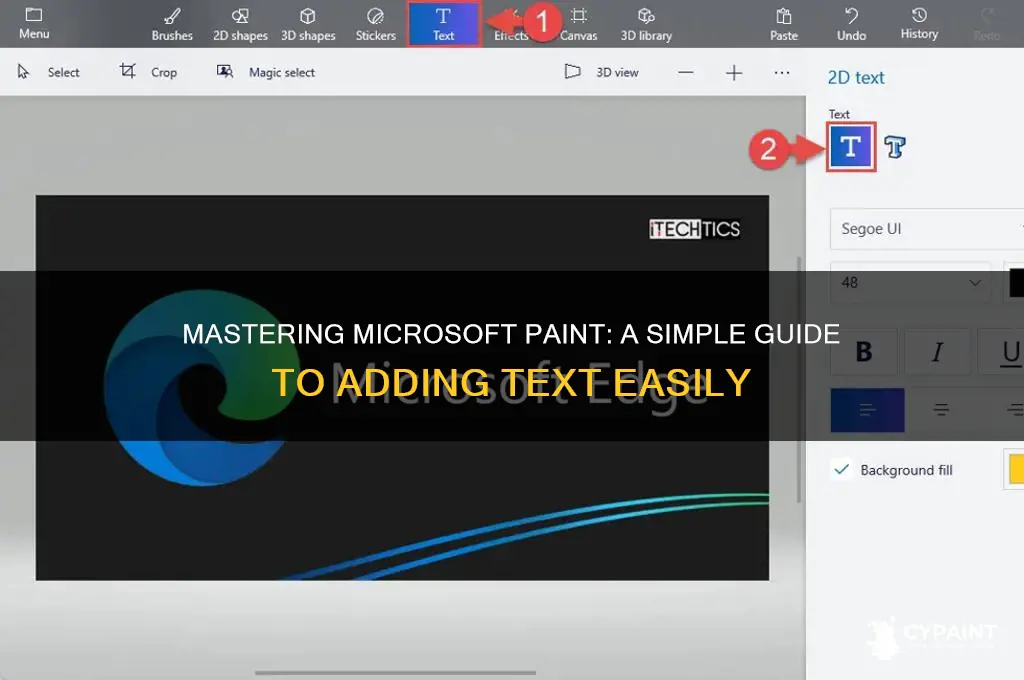Zoom out with the minus button
This screenshot has height=680, width=1024.
tap(686, 72)
